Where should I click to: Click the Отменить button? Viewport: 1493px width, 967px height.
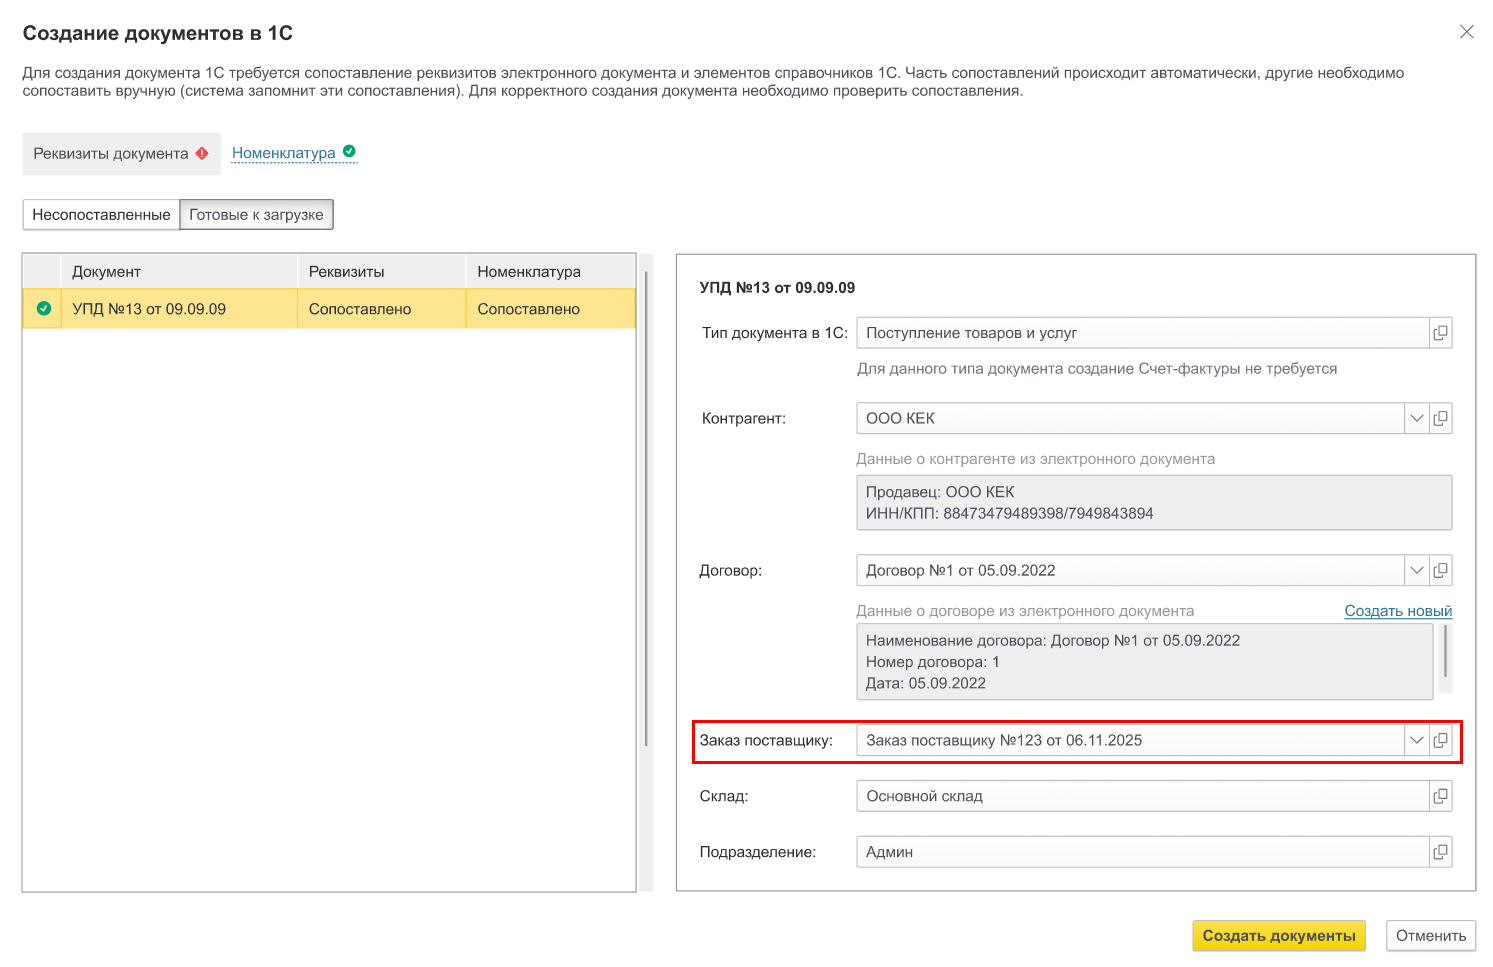[1430, 936]
